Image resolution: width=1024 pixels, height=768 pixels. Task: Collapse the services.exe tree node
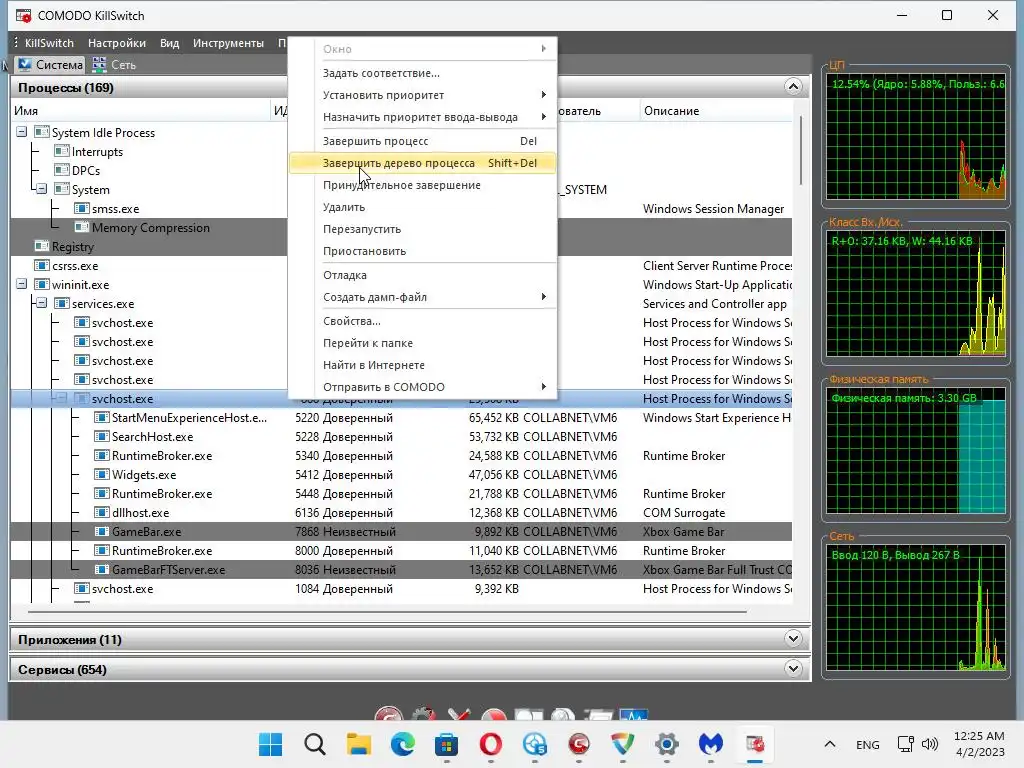pos(41,303)
